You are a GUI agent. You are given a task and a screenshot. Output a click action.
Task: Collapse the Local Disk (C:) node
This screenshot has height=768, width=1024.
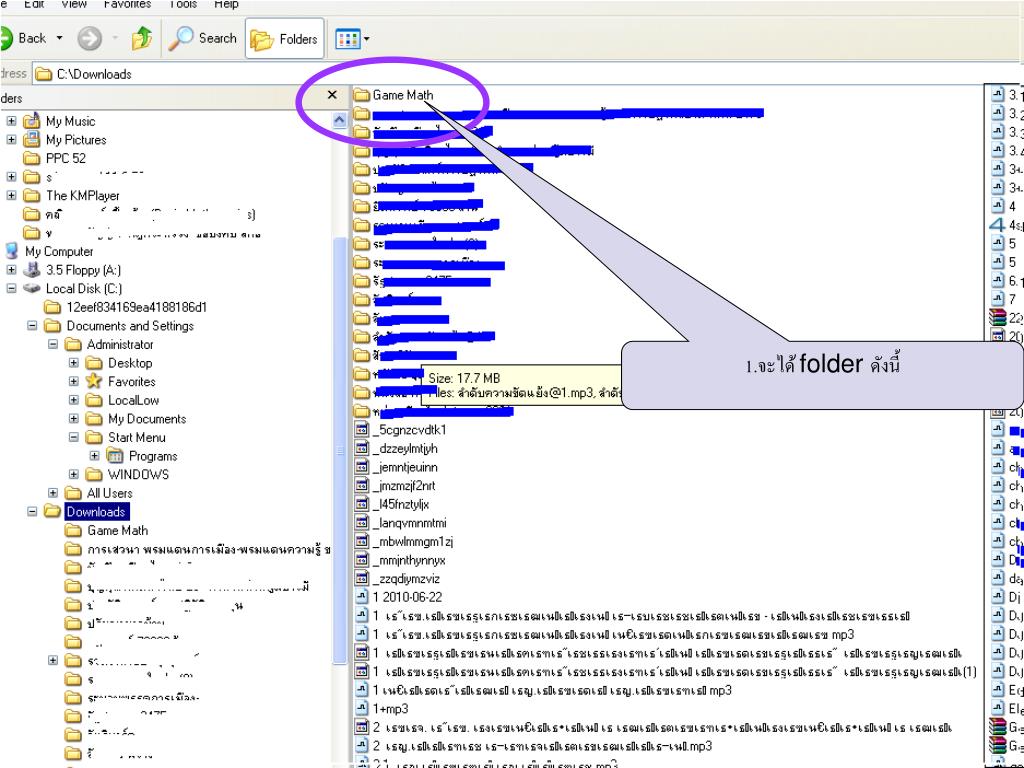pyautogui.click(x=11, y=289)
